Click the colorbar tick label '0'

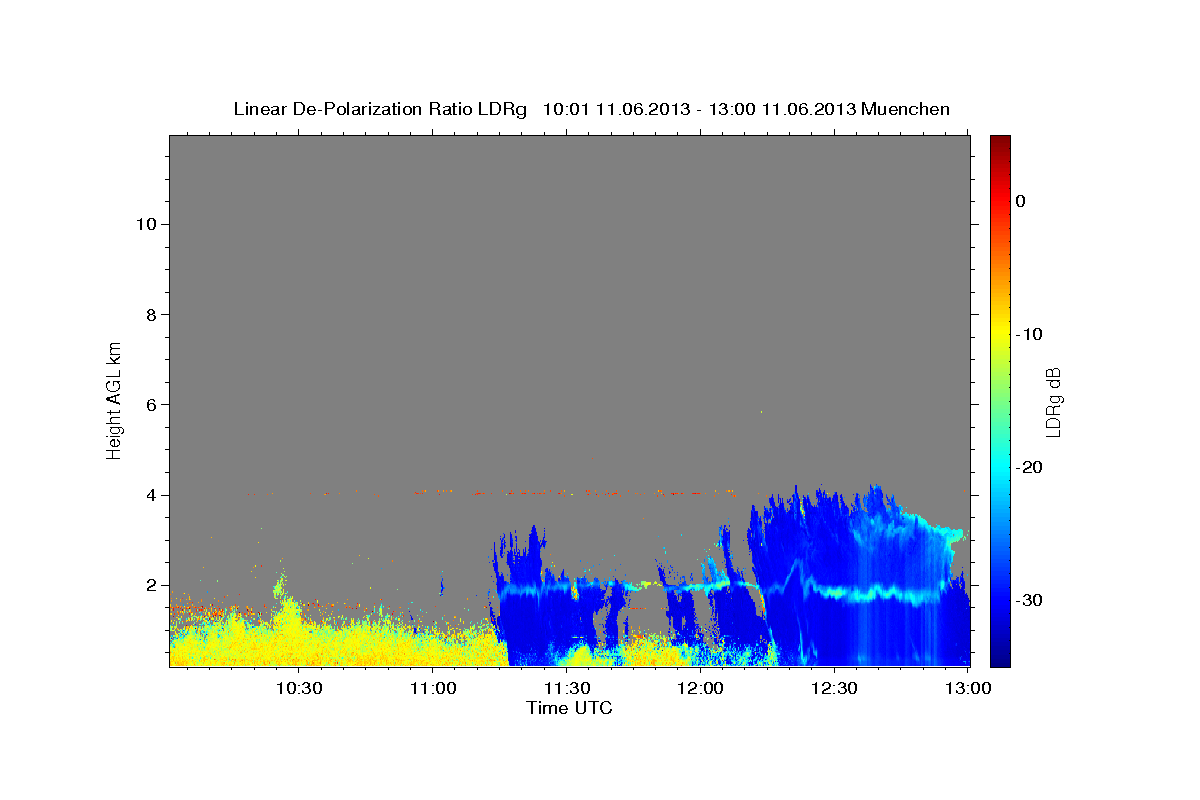1021,201
